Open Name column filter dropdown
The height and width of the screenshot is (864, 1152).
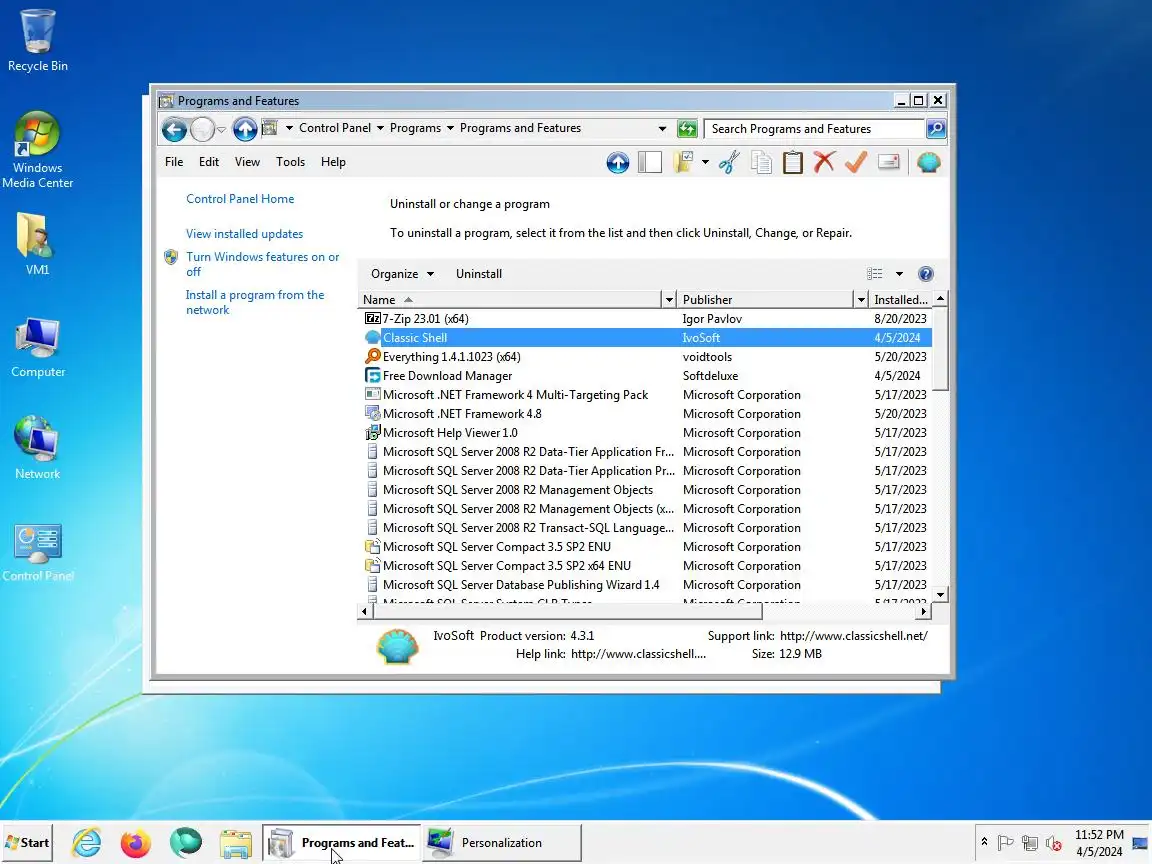pos(669,300)
